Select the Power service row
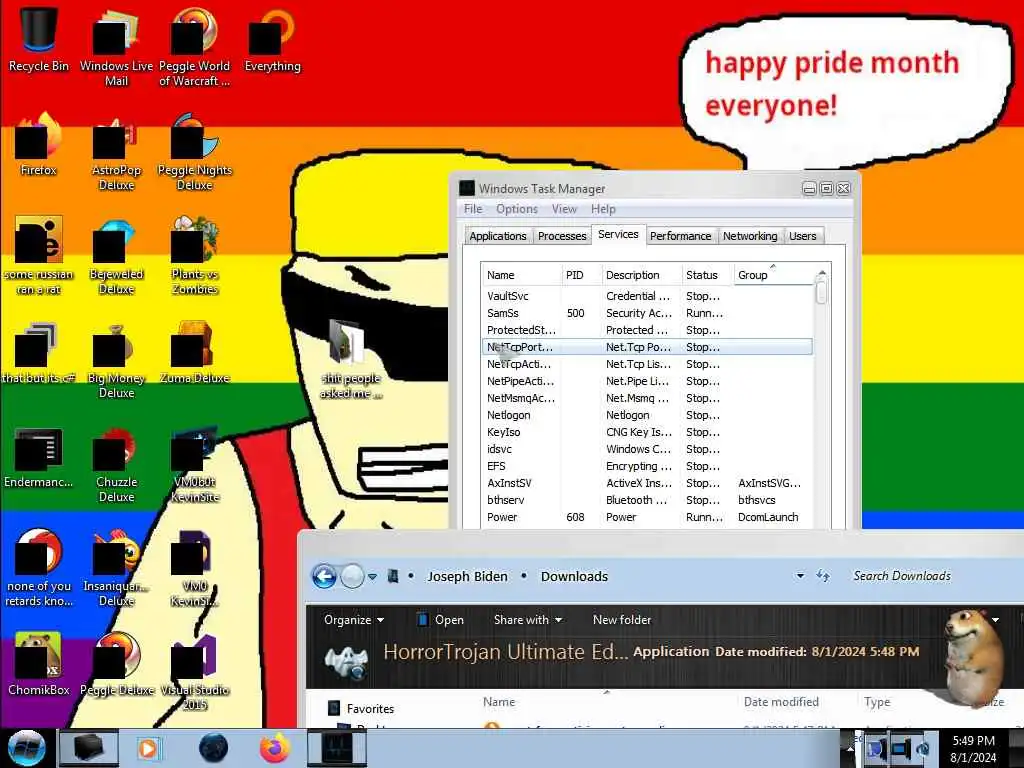This screenshot has width=1024, height=768. click(647, 517)
